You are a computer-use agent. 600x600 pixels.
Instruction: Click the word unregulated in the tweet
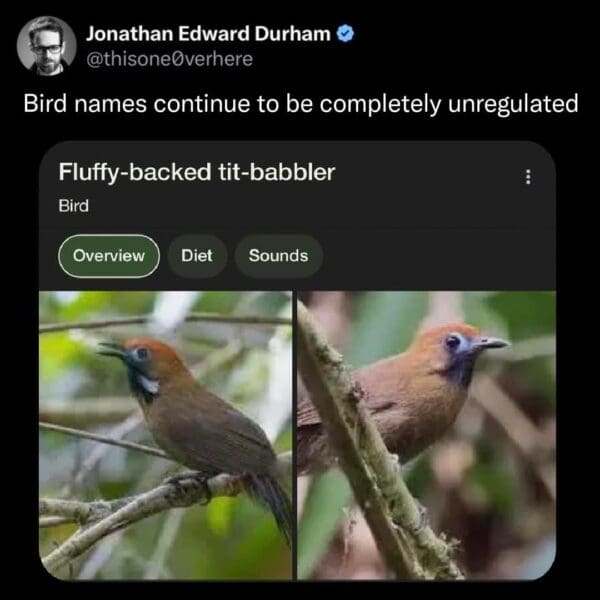coord(513,103)
